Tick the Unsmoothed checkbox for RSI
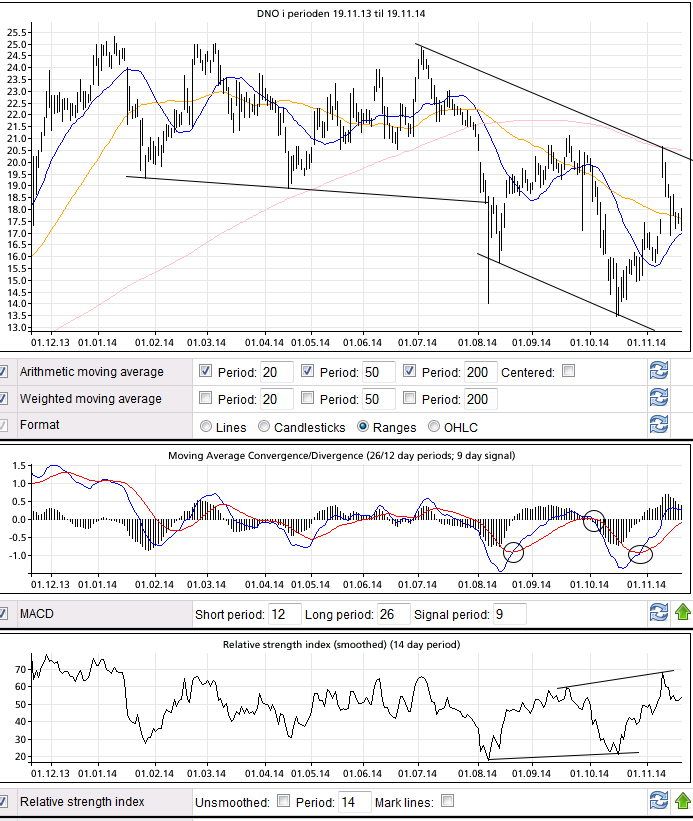Screen dimensions: 693x821 (x=283, y=801)
